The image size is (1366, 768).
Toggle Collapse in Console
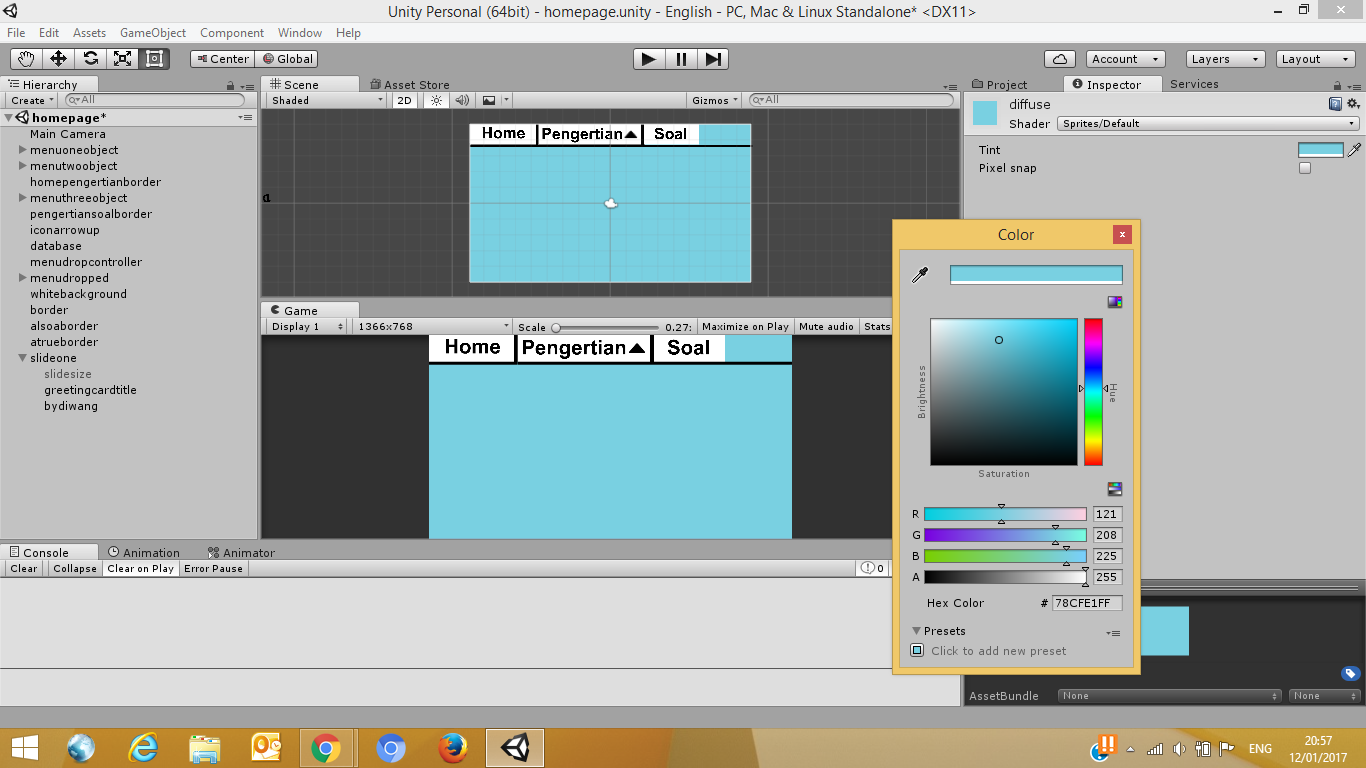tap(75, 568)
